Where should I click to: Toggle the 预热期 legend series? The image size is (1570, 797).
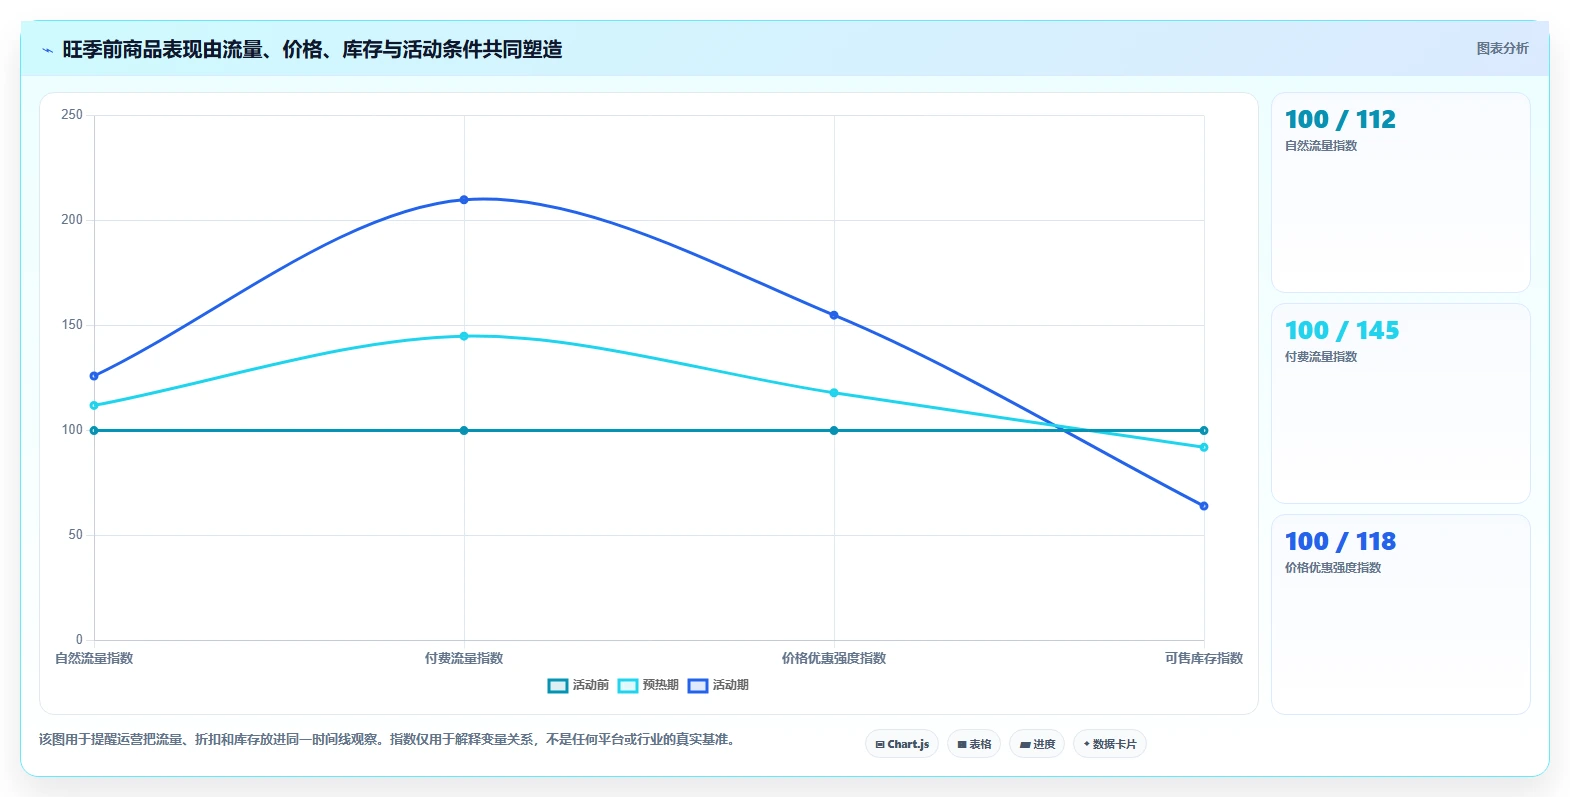click(648, 685)
